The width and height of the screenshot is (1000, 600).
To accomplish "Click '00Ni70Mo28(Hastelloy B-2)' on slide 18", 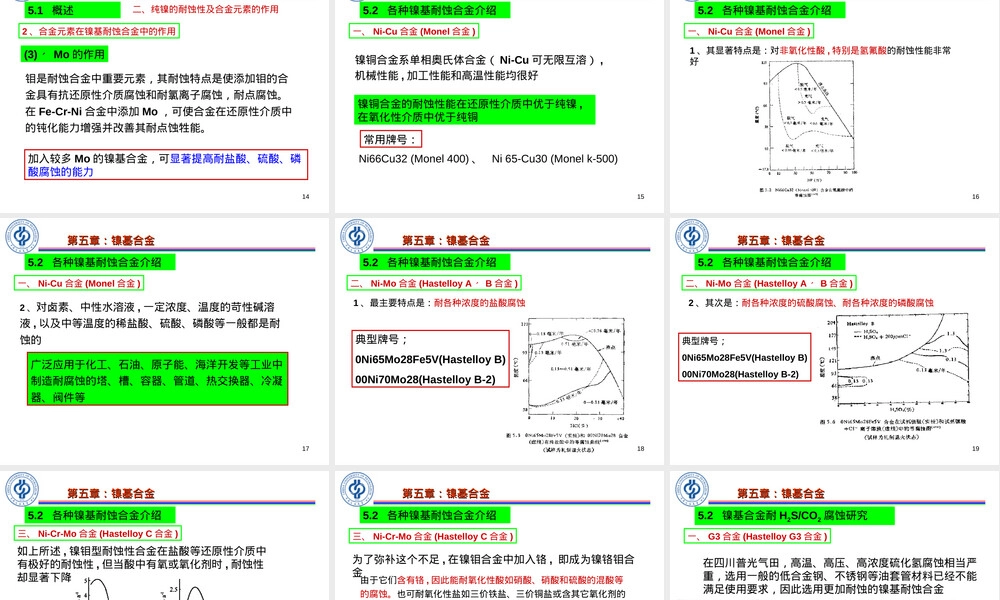I will pyautogui.click(x=425, y=380).
